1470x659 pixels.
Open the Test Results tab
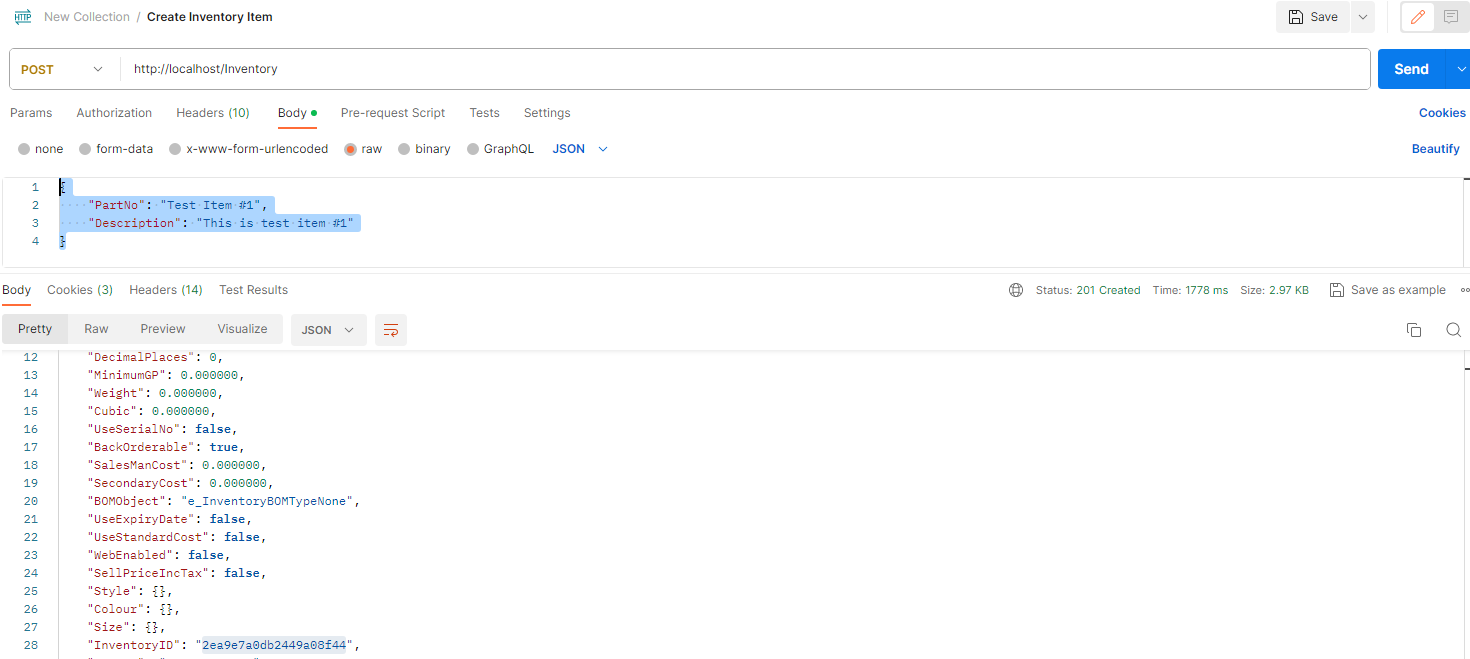253,290
